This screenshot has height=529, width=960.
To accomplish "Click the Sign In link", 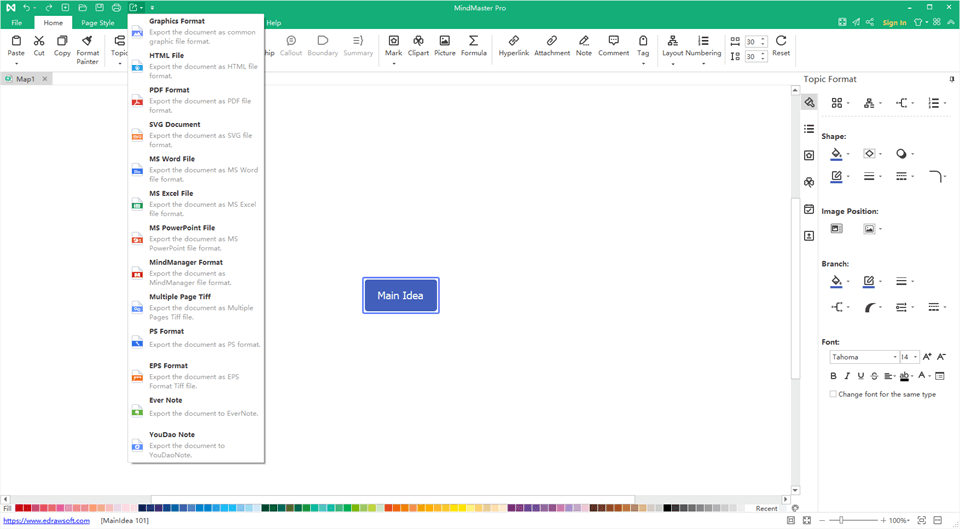I will pyautogui.click(x=894, y=22).
